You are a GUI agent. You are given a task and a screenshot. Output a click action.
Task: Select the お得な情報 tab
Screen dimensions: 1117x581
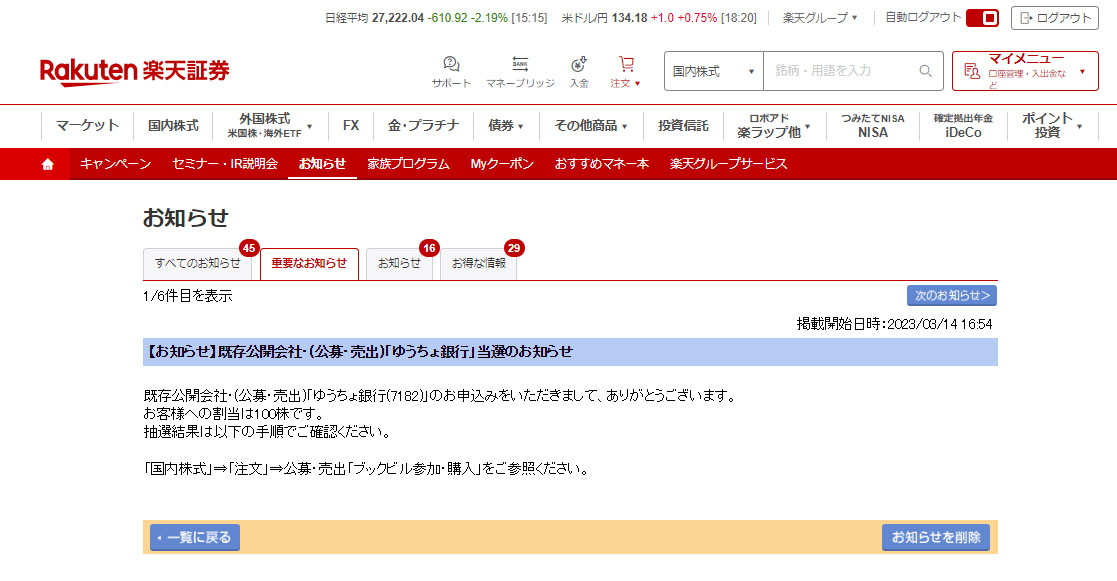point(478,264)
